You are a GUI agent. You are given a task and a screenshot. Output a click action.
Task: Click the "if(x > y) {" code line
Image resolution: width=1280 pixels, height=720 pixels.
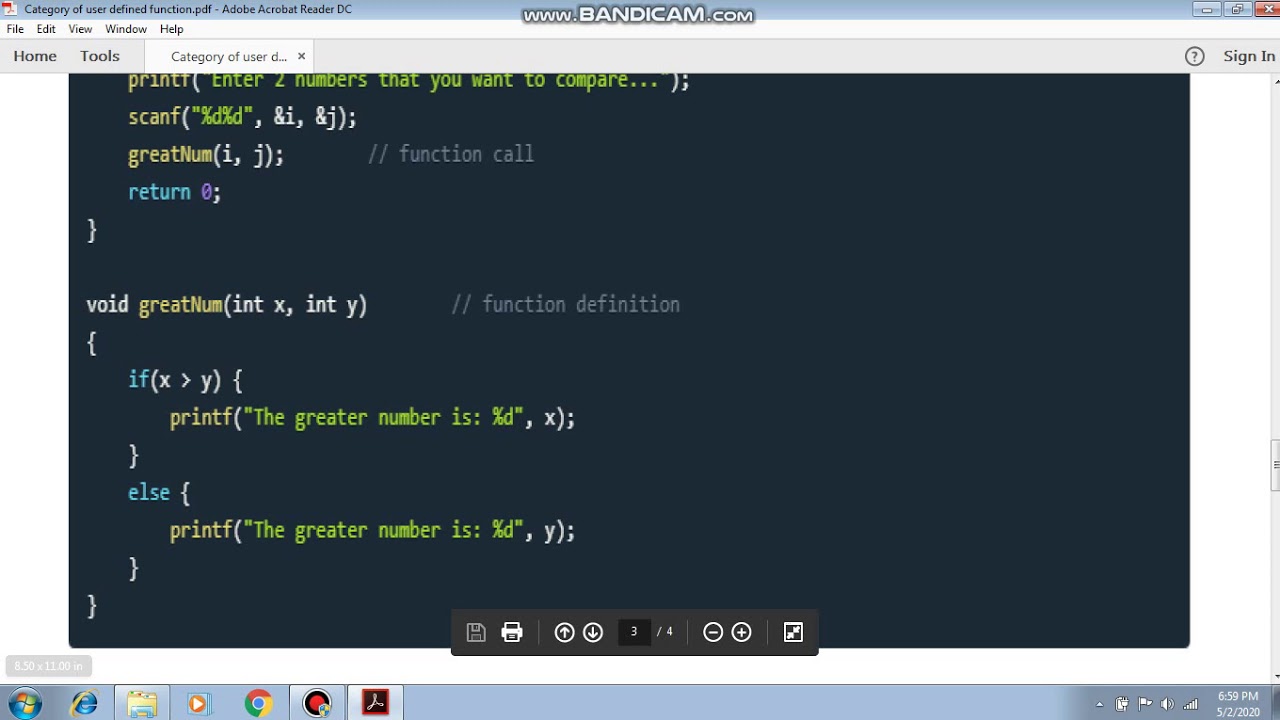185,380
